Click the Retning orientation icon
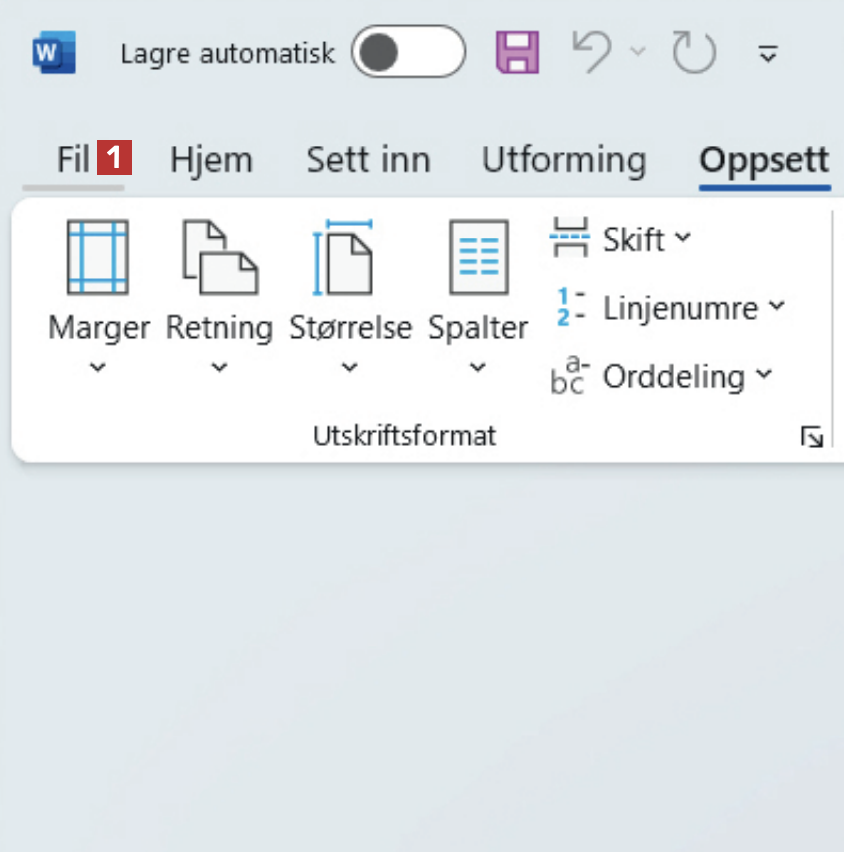This screenshot has height=852, width=844. (x=219, y=258)
